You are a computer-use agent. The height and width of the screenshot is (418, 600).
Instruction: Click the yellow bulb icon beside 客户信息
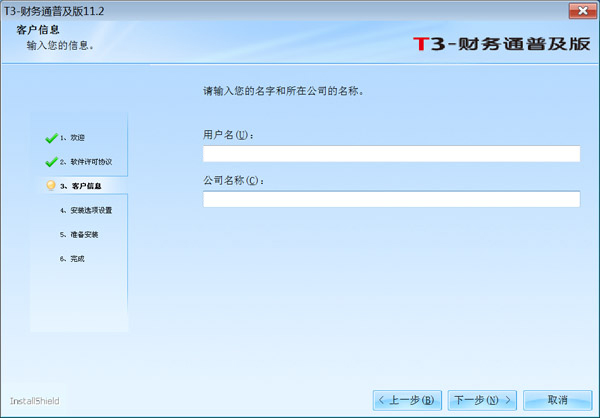click(50, 185)
